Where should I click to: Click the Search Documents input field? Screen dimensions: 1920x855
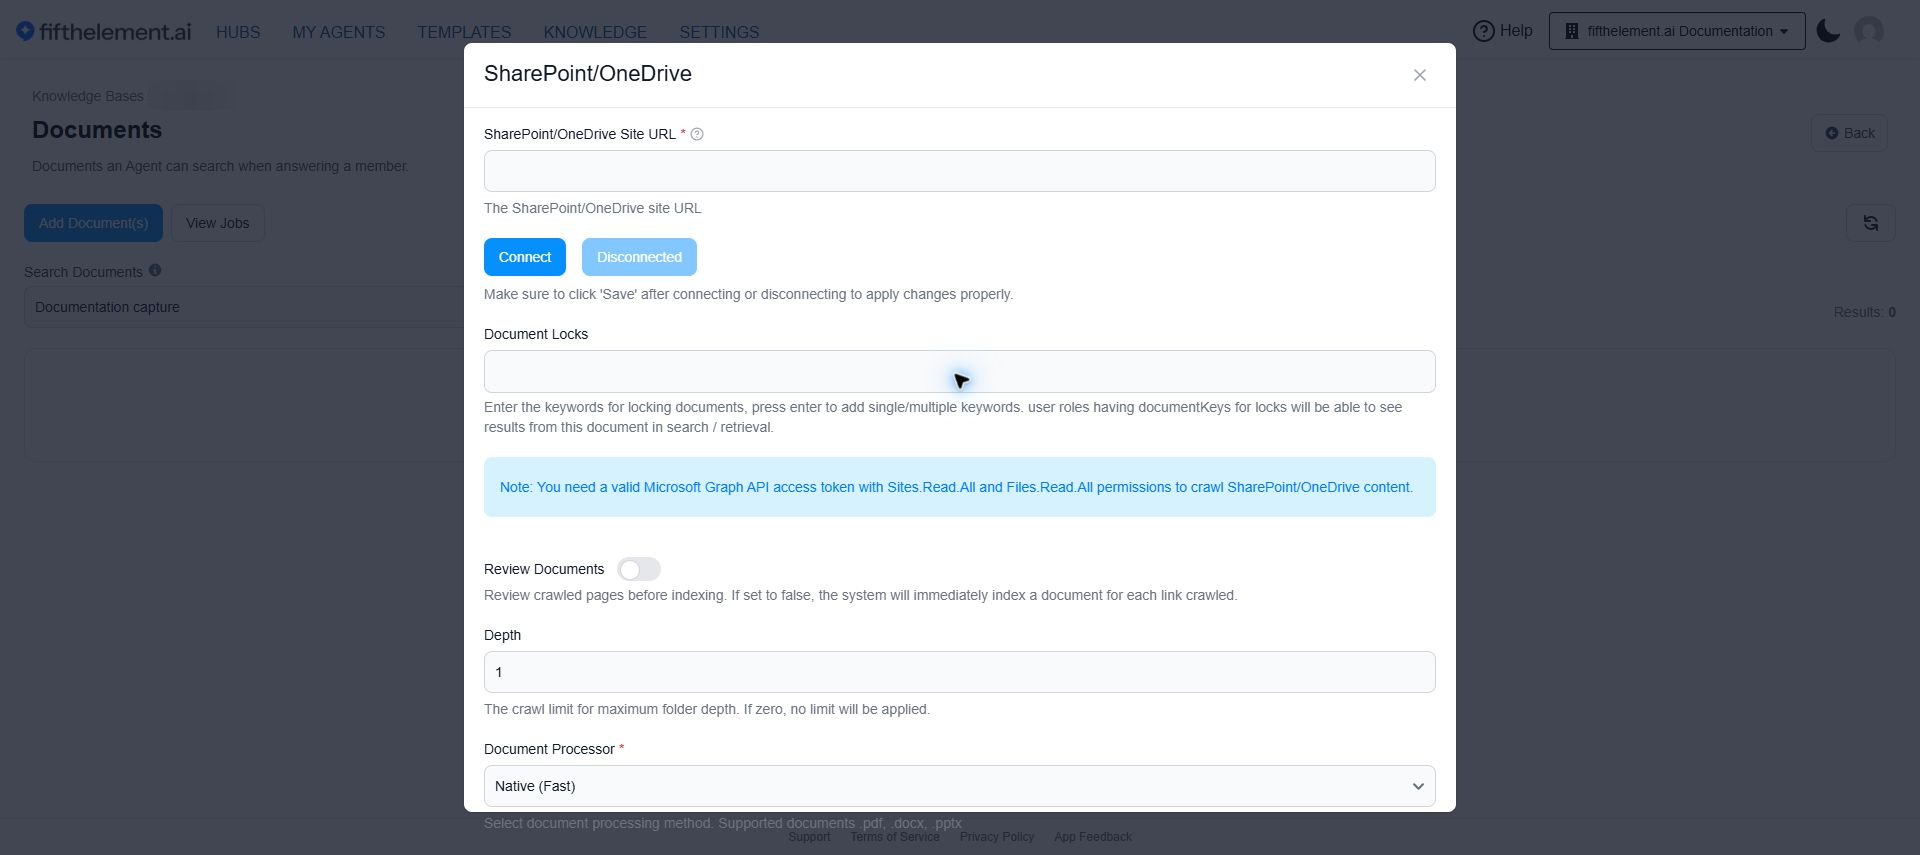244,307
